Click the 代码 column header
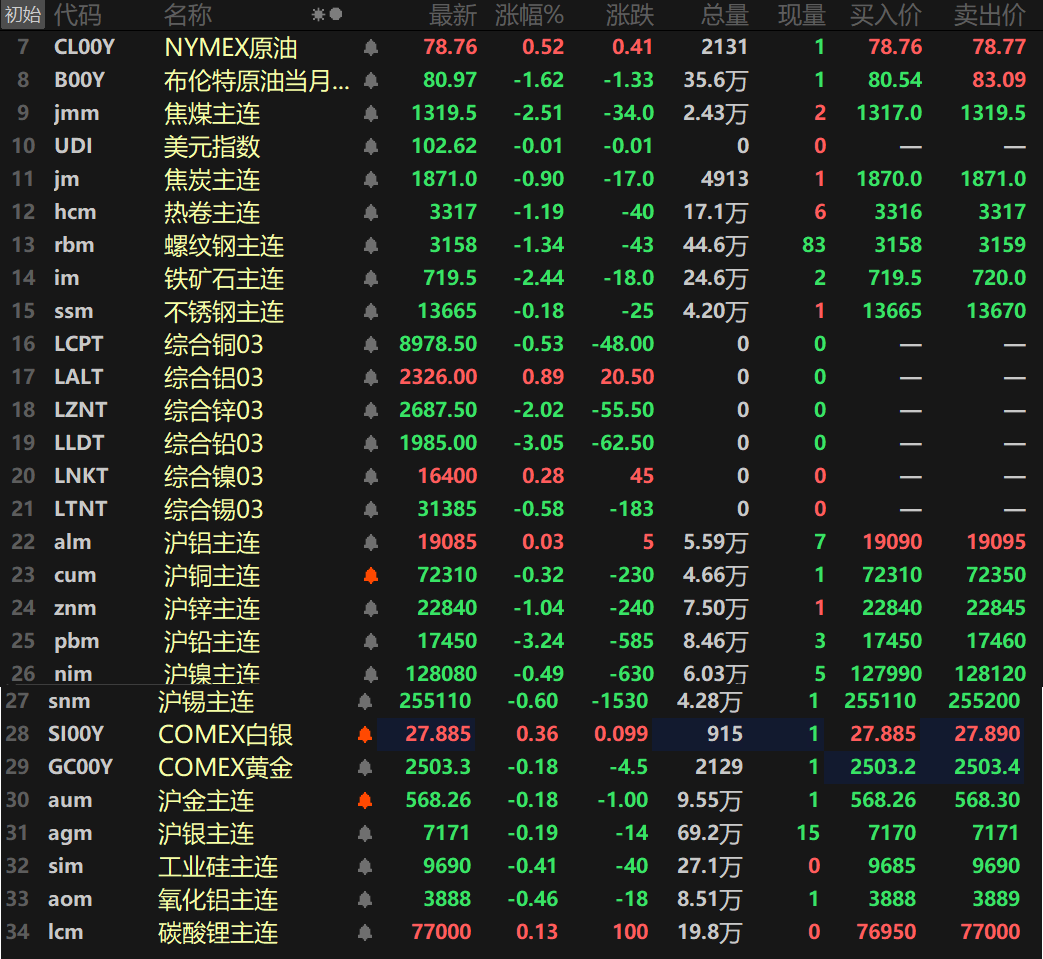Image resolution: width=1043 pixels, height=959 pixels. tap(77, 15)
